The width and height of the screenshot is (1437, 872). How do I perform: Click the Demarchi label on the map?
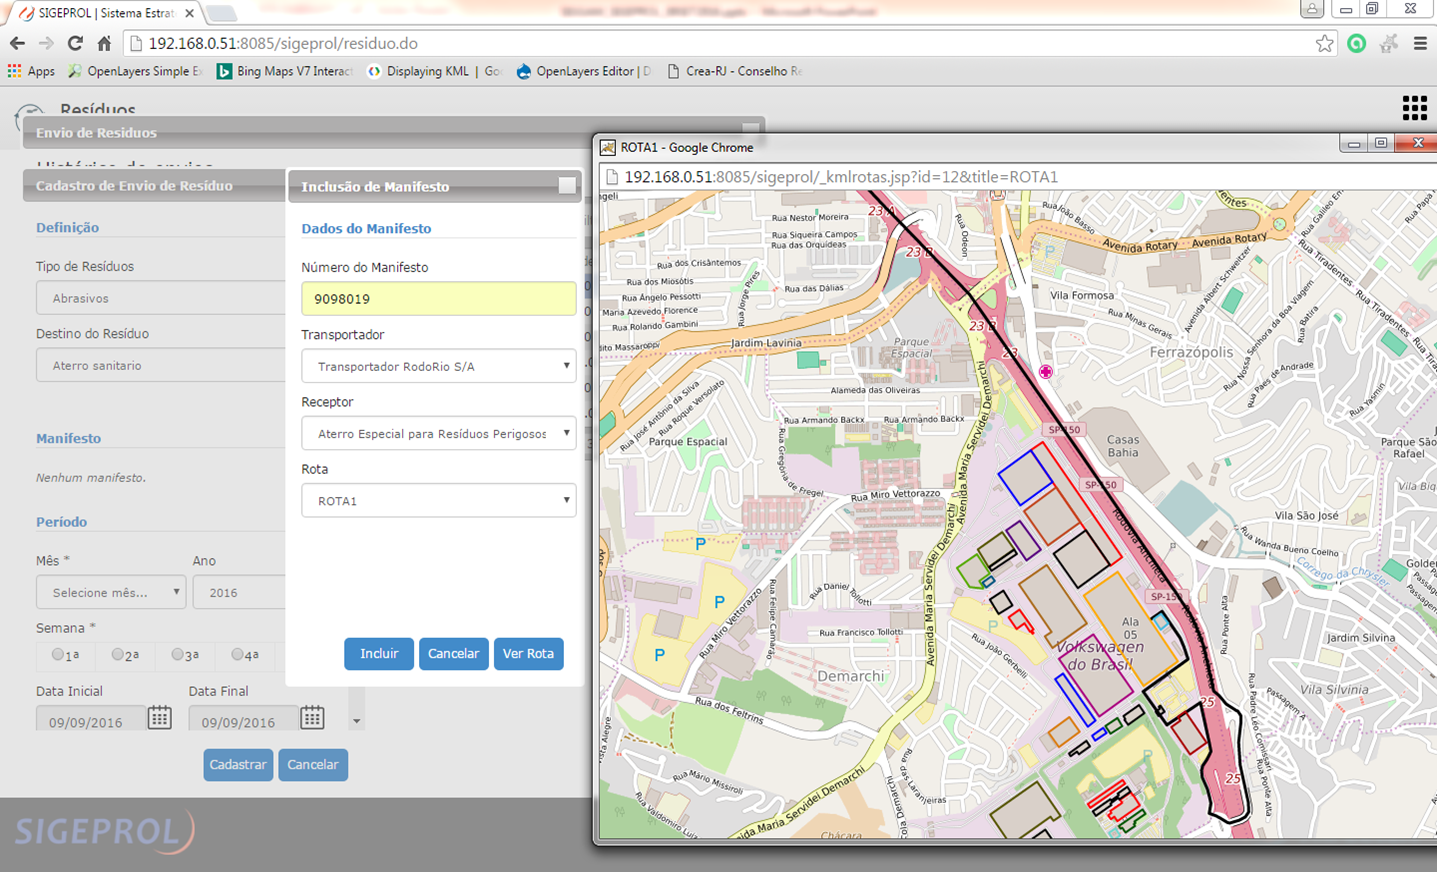click(x=851, y=676)
